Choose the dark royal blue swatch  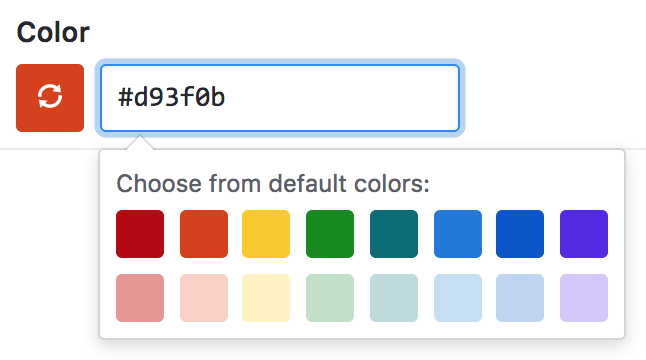(520, 234)
